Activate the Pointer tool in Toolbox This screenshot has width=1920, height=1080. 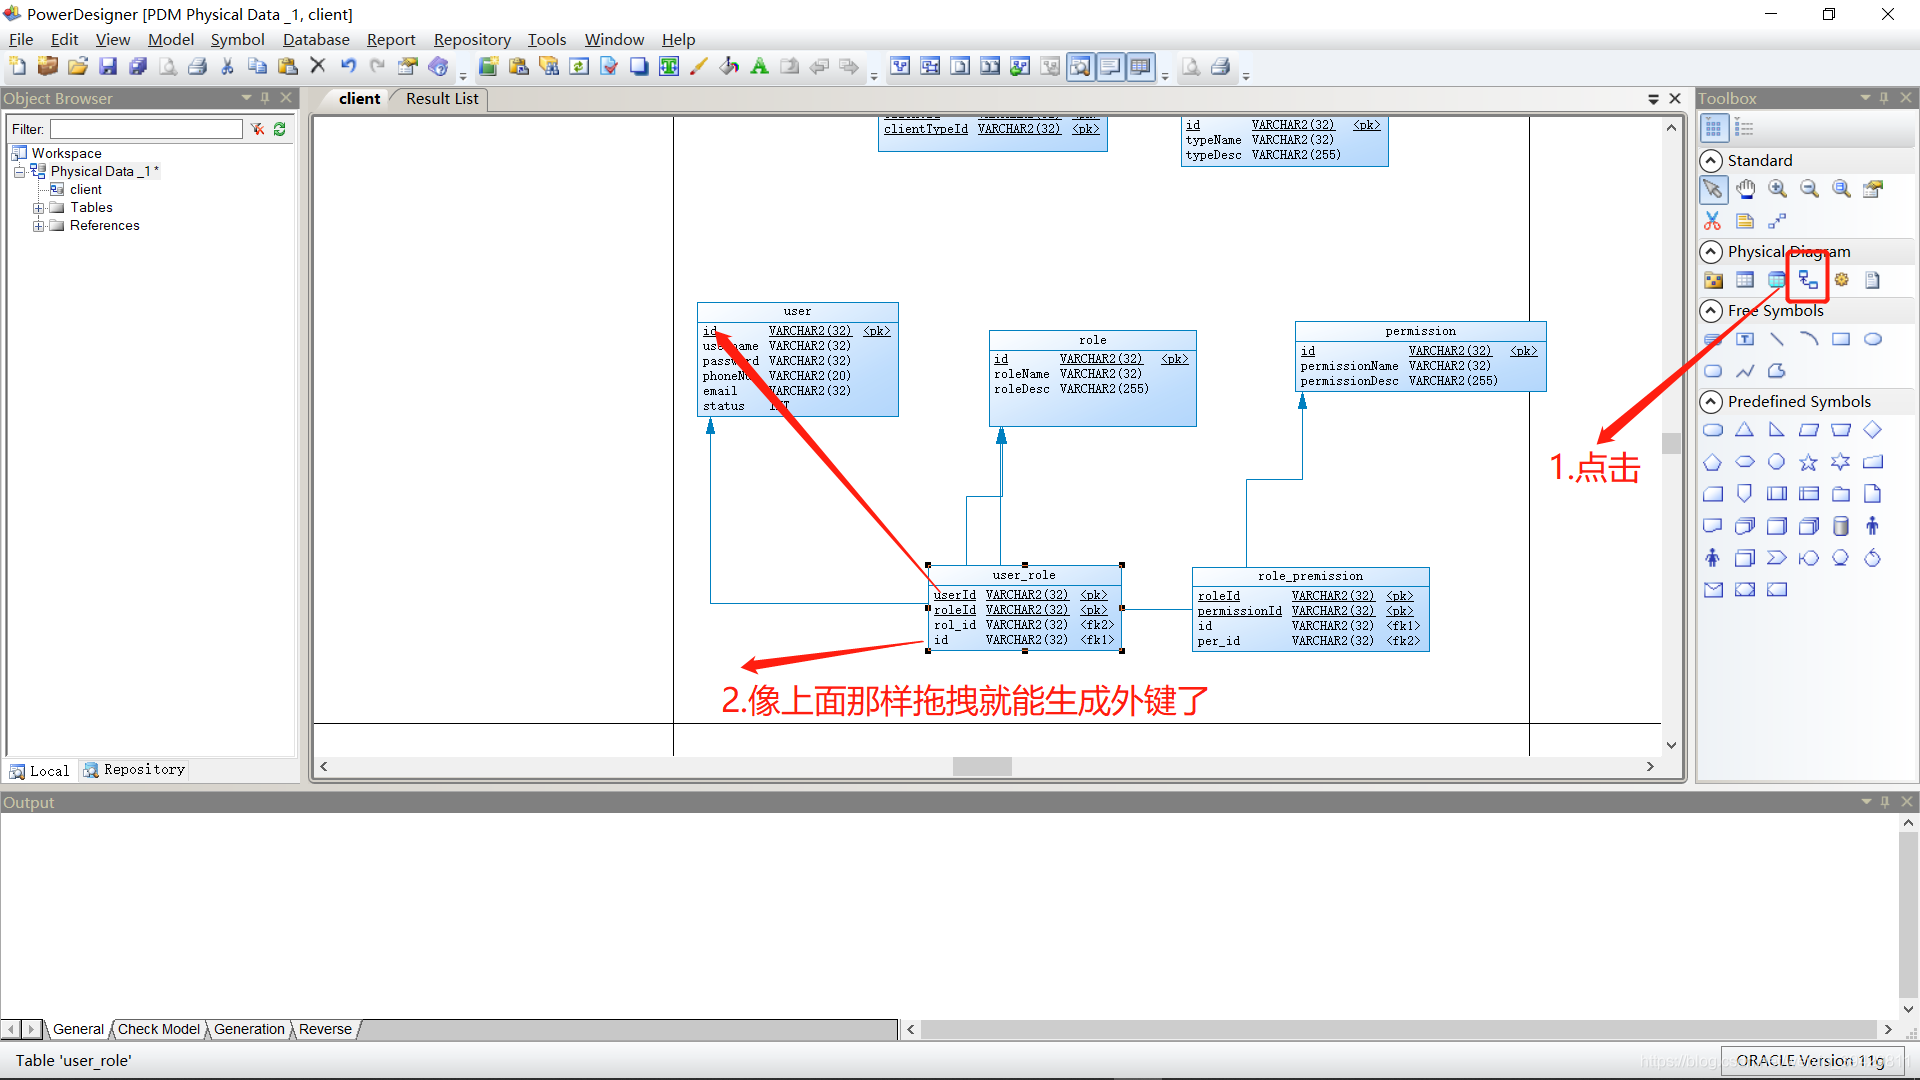click(x=1713, y=189)
